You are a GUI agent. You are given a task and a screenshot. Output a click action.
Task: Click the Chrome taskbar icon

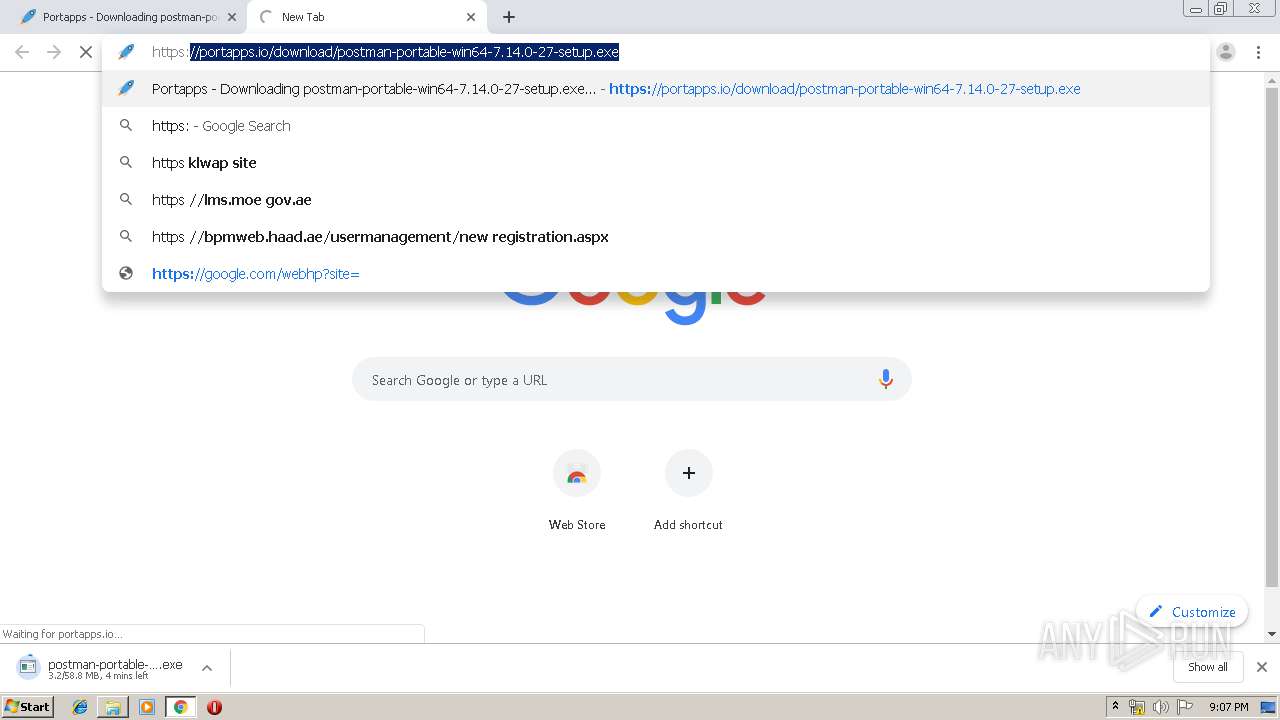[x=180, y=707]
